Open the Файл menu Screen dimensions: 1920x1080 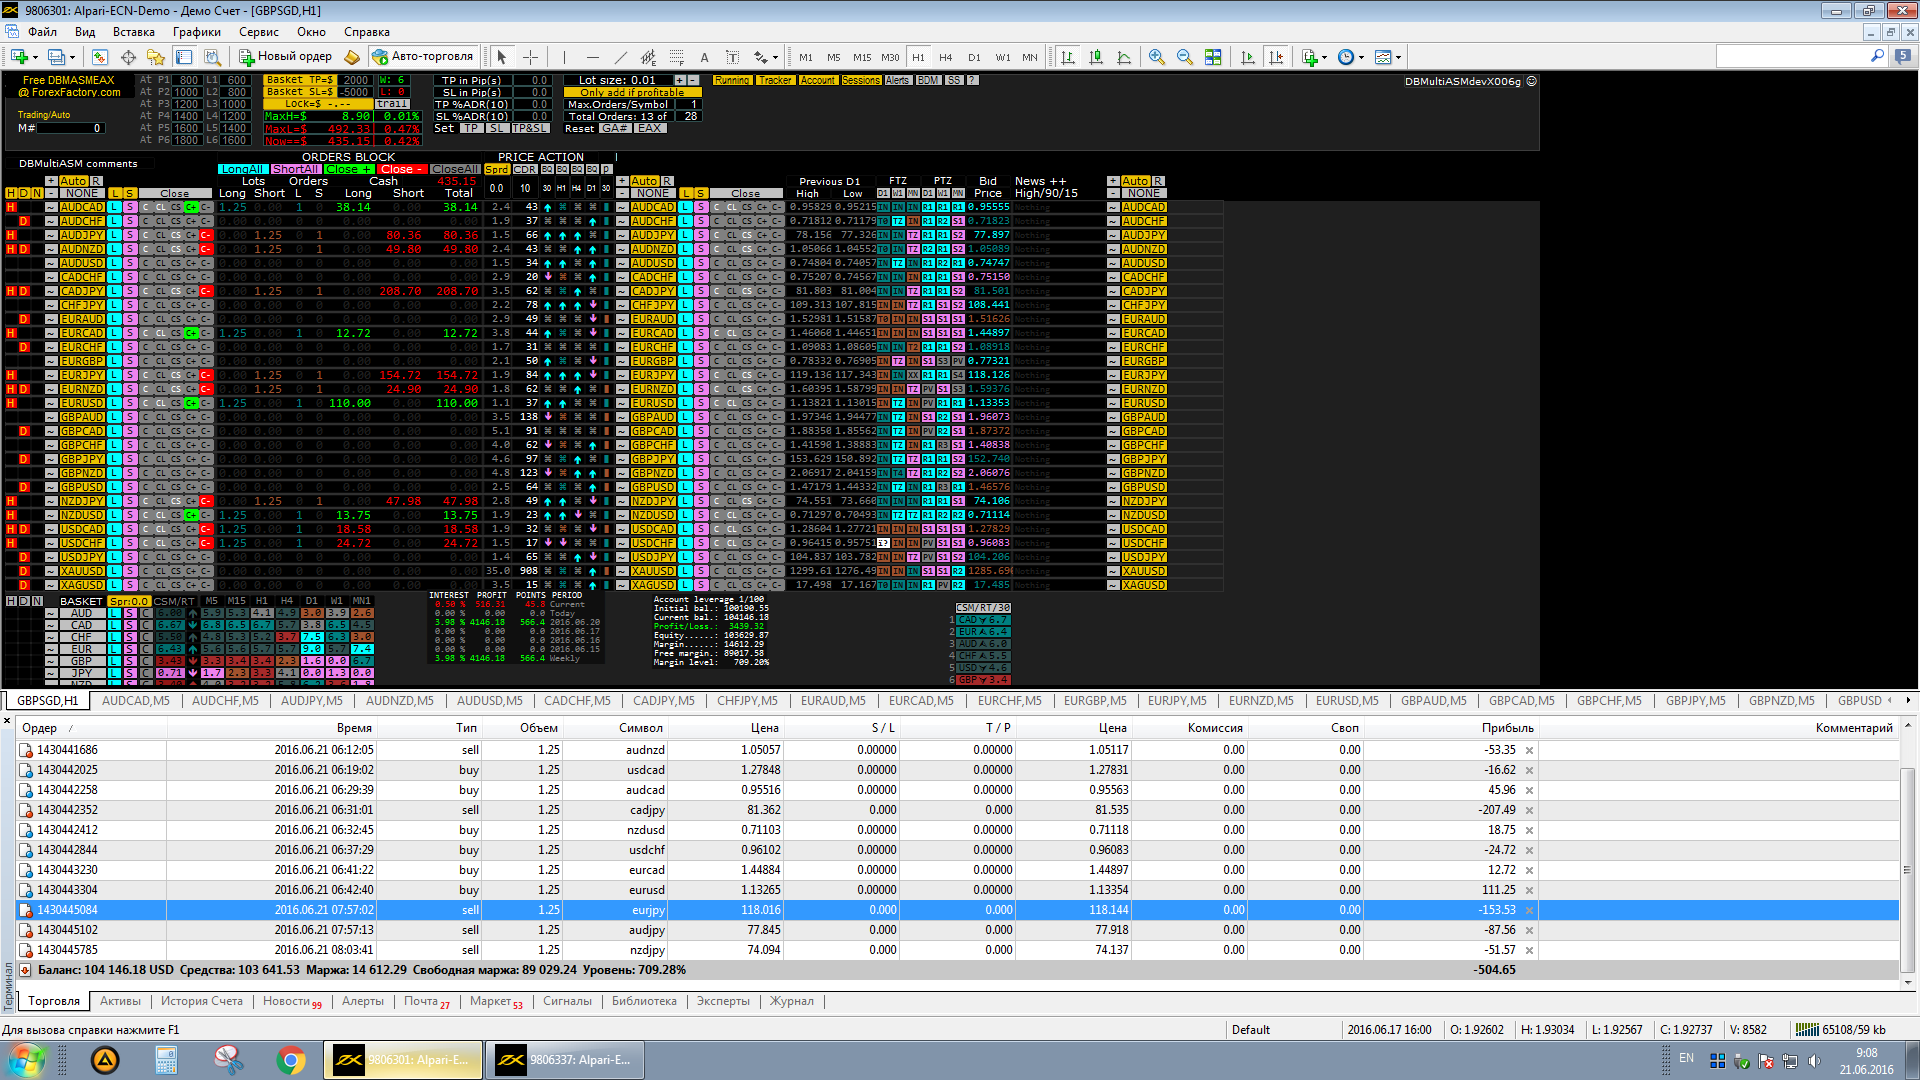click(x=42, y=32)
